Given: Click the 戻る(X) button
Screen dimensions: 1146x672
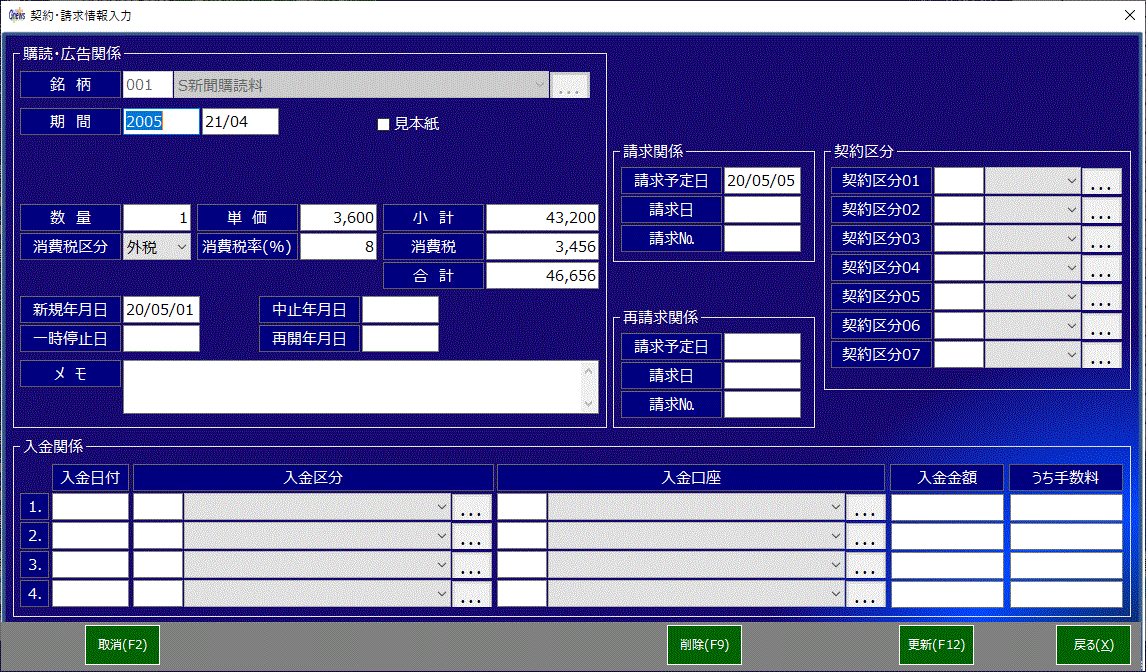Looking at the screenshot, I should (1093, 645).
